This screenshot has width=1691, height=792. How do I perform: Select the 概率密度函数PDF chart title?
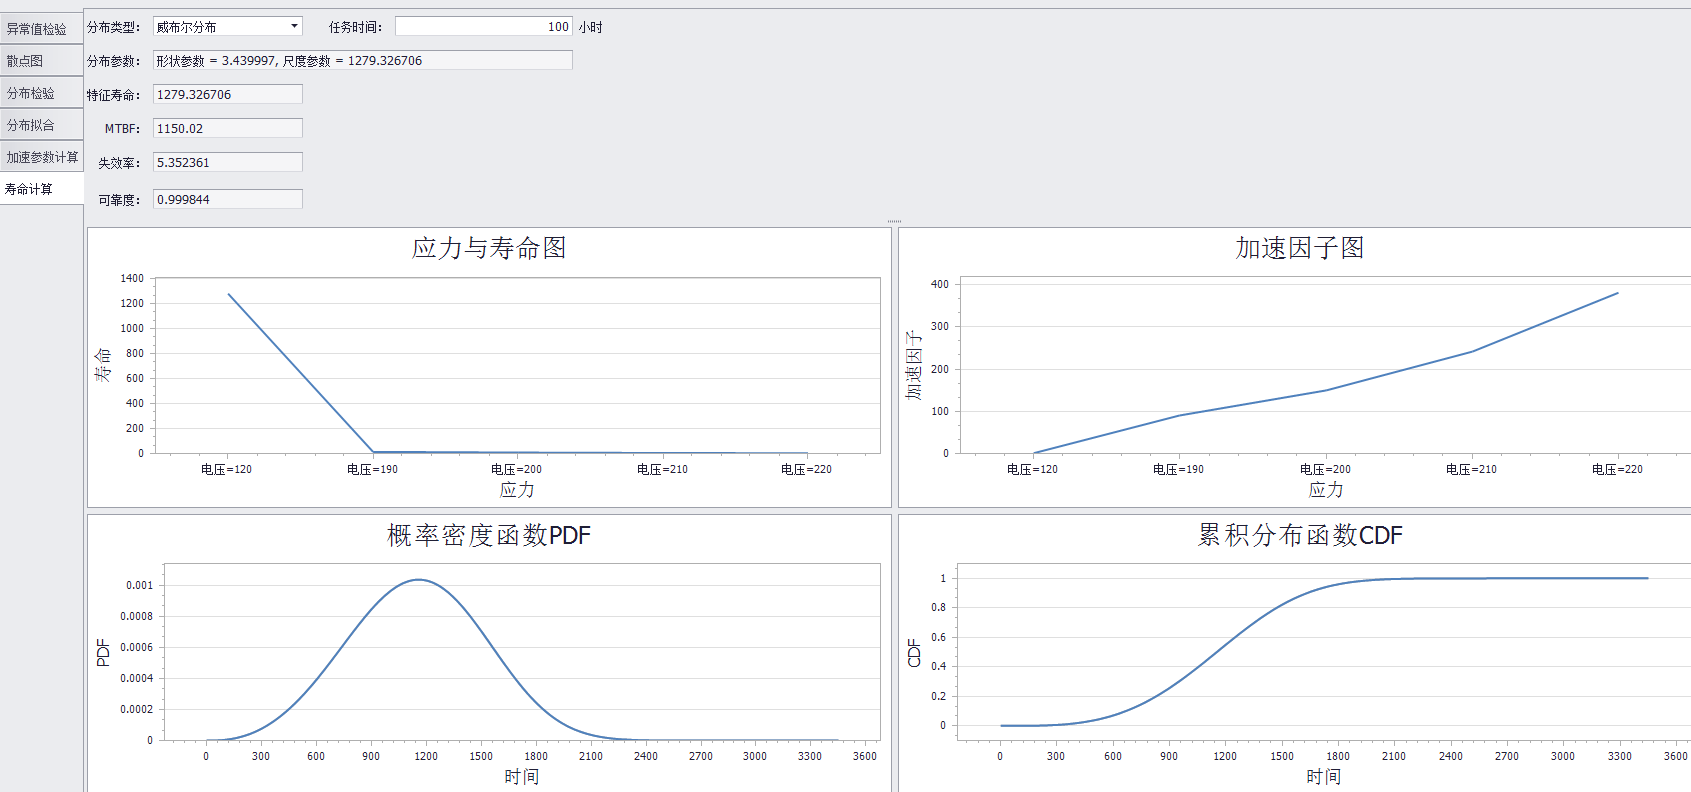pyautogui.click(x=489, y=536)
